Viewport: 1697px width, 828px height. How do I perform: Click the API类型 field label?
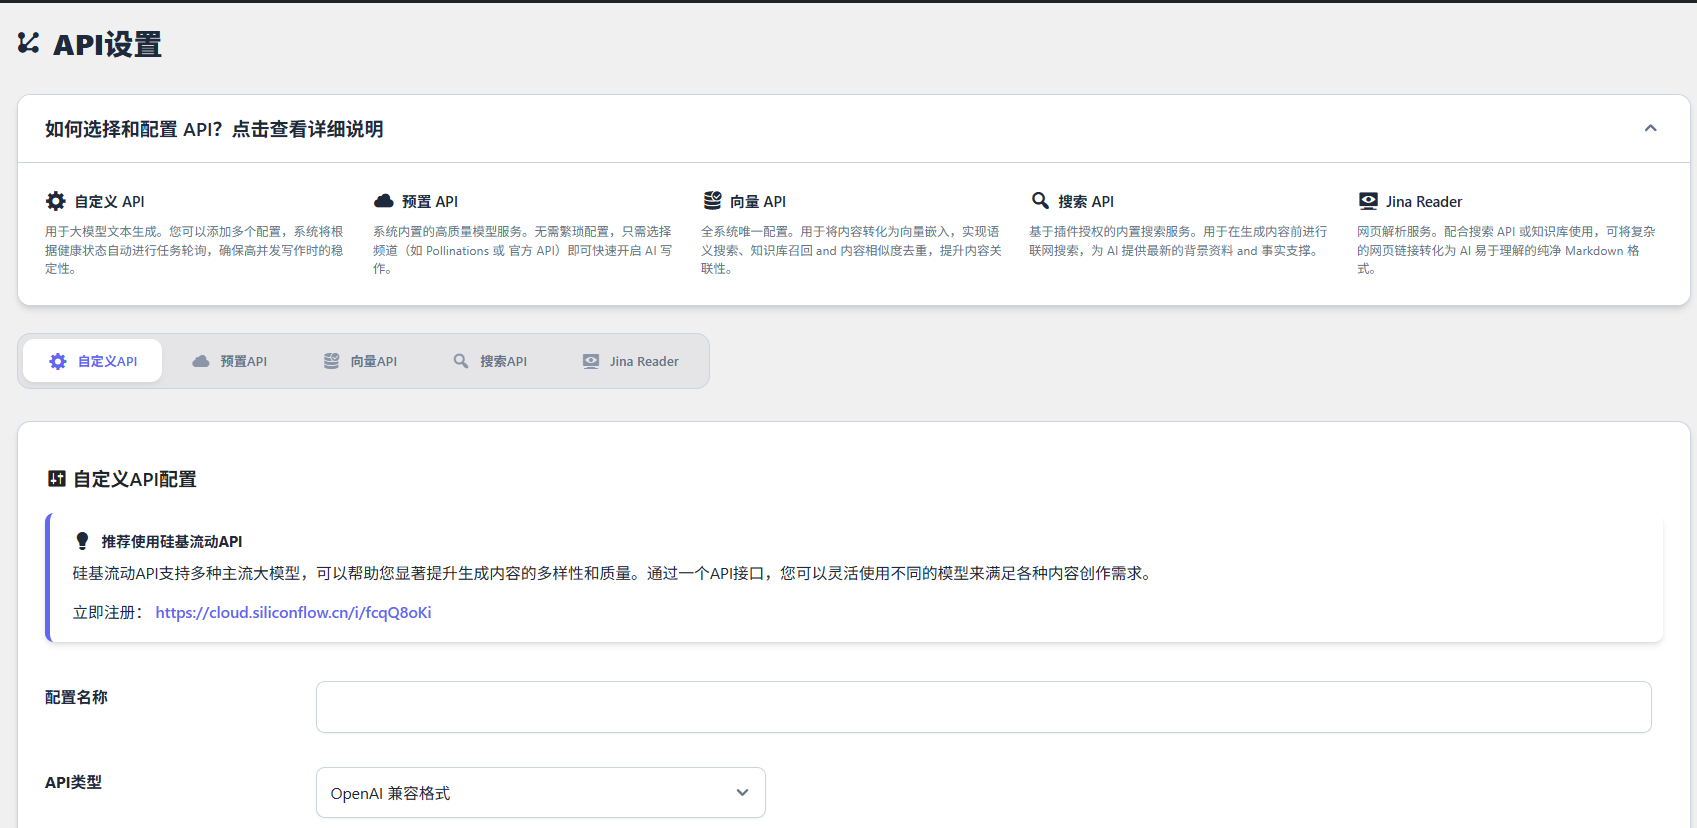tap(73, 782)
